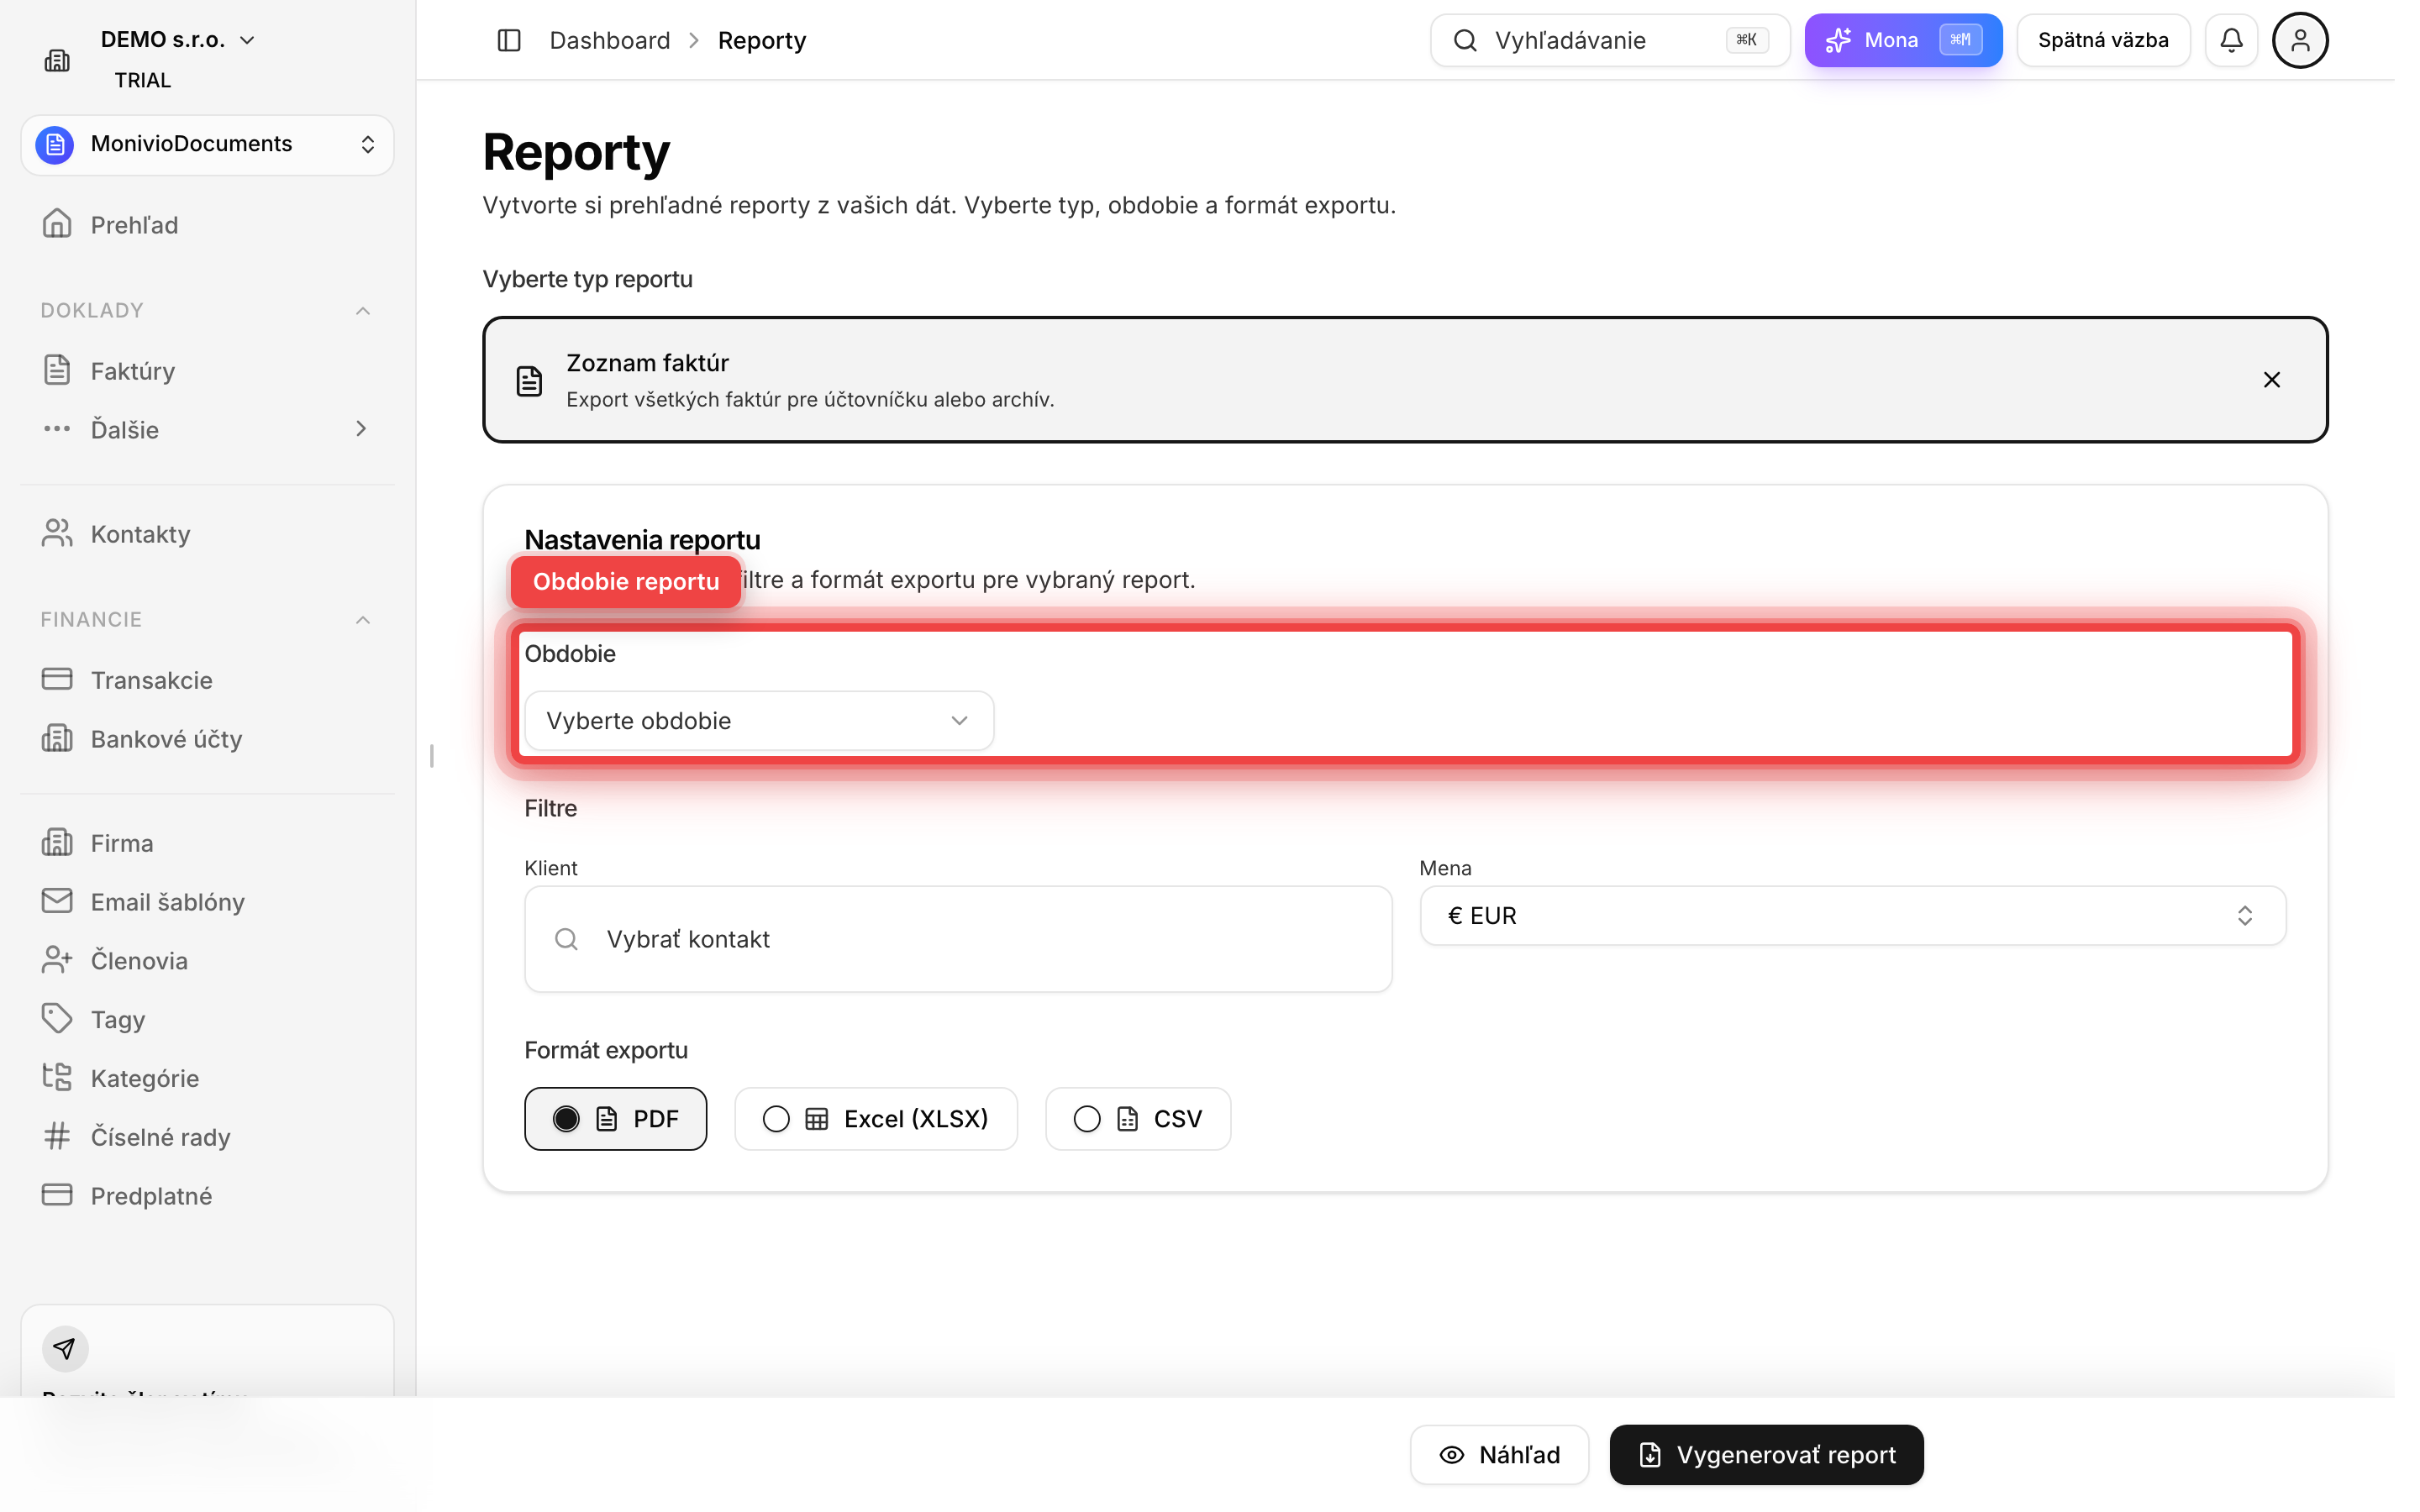2420x1512 pixels.
Task: Click the Mona sparkle icon
Action: (x=1838, y=40)
